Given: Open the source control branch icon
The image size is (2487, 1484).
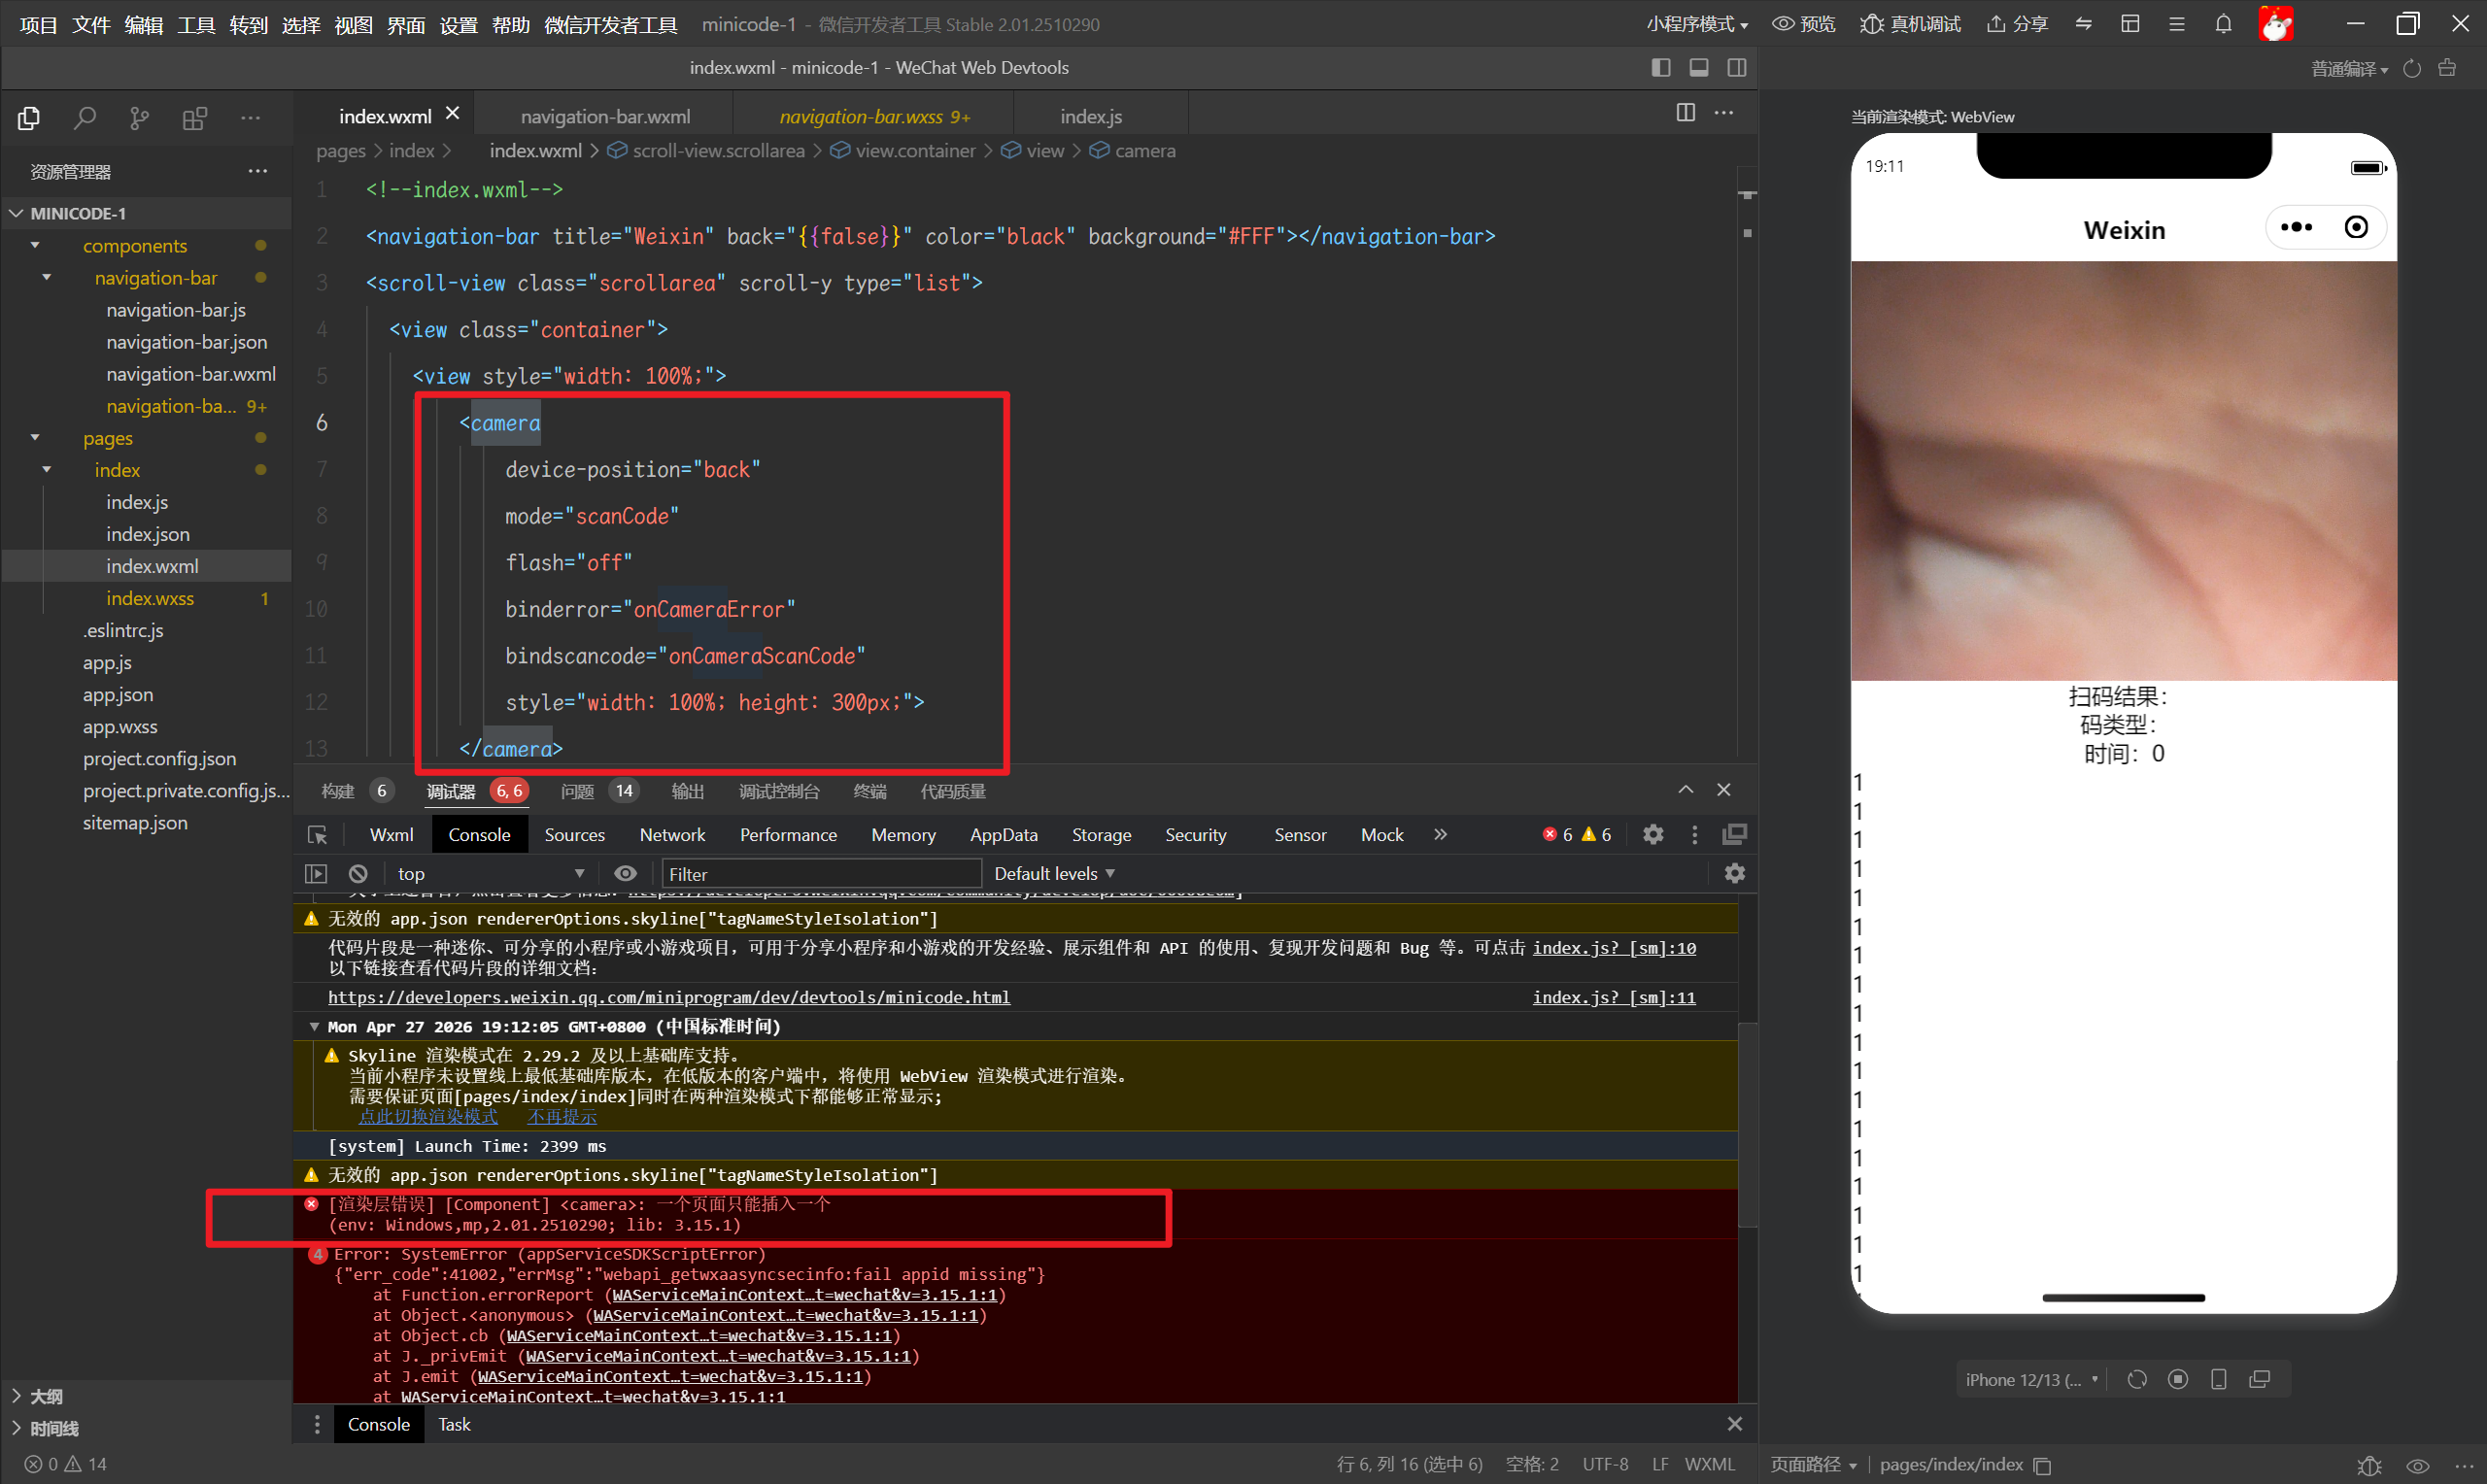Looking at the screenshot, I should (x=140, y=119).
